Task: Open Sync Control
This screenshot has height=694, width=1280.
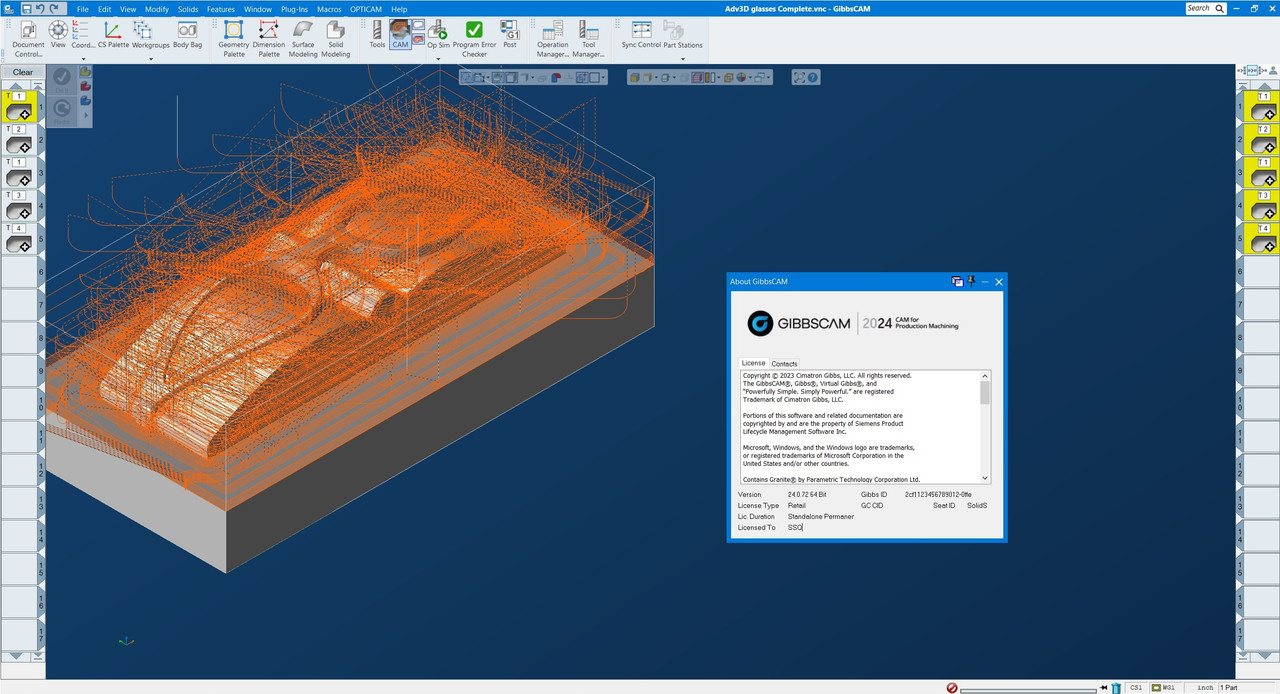Action: tap(641, 35)
